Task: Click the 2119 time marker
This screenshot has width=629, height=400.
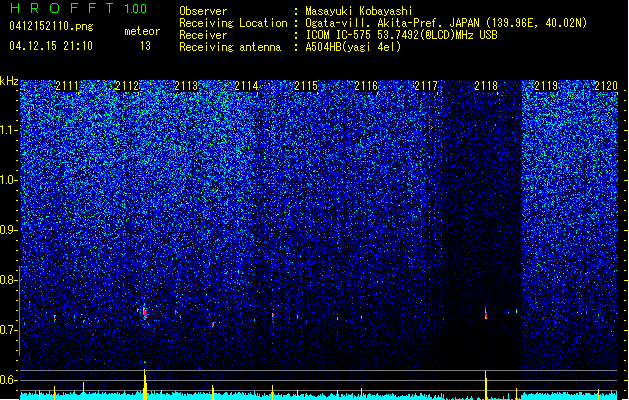Action: (x=546, y=86)
